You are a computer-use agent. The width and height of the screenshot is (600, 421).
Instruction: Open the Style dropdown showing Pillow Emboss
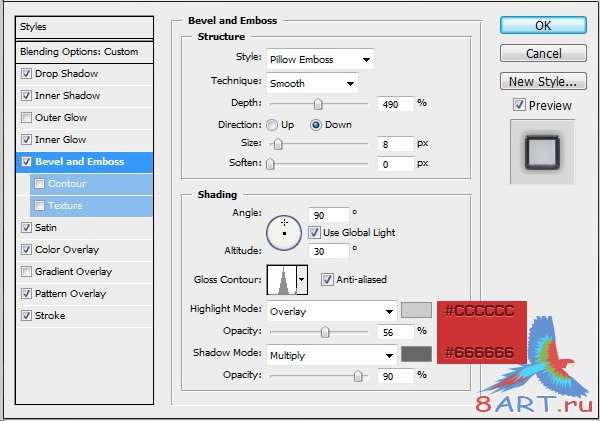319,60
